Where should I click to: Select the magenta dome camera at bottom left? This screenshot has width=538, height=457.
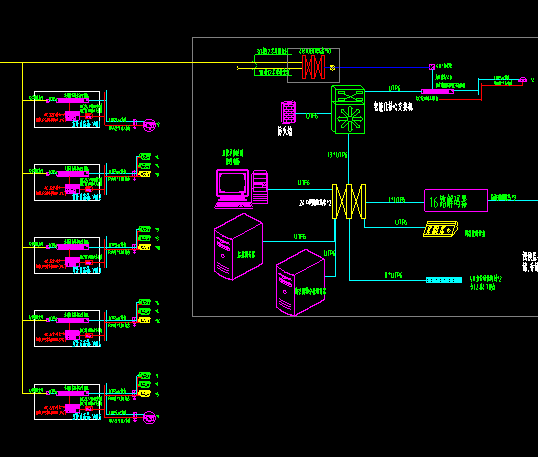pyautogui.click(x=150, y=418)
